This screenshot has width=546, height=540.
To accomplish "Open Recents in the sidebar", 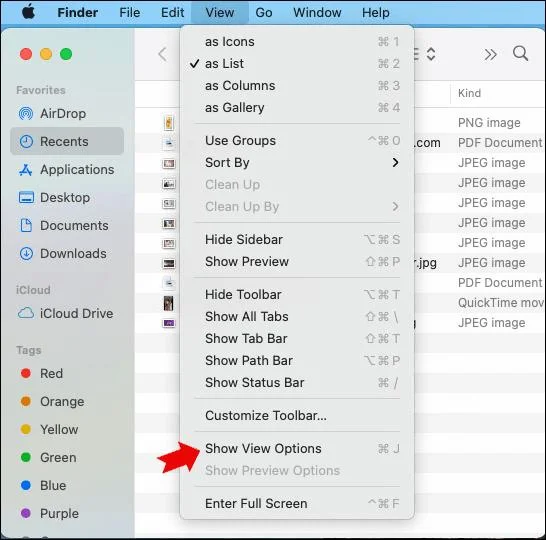I will 67,141.
